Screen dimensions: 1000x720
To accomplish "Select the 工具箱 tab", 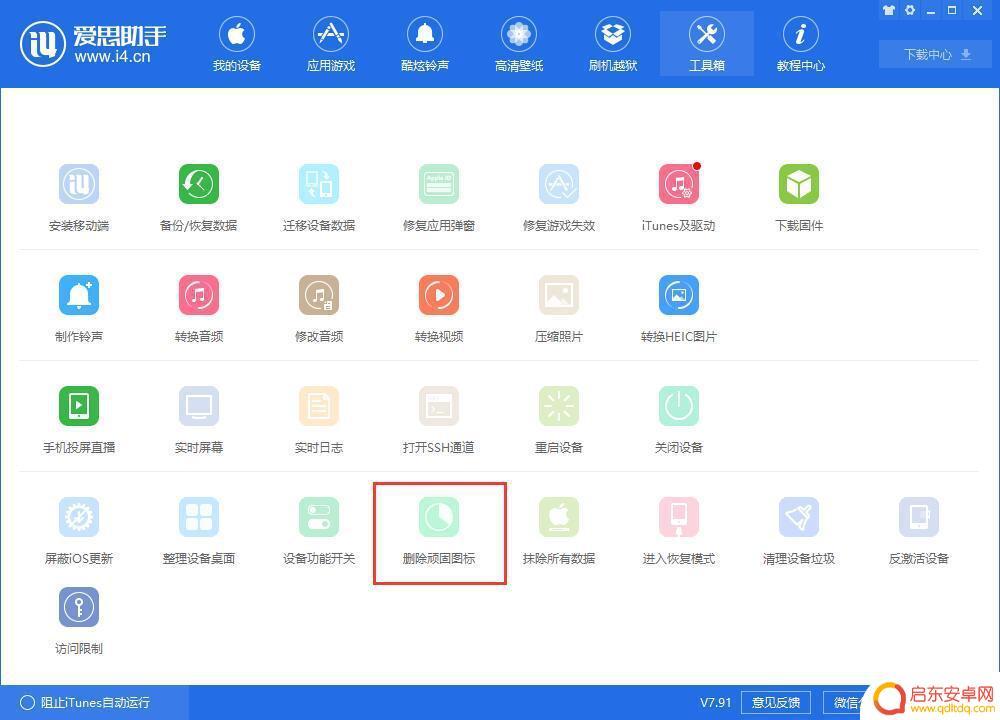I will tap(707, 44).
